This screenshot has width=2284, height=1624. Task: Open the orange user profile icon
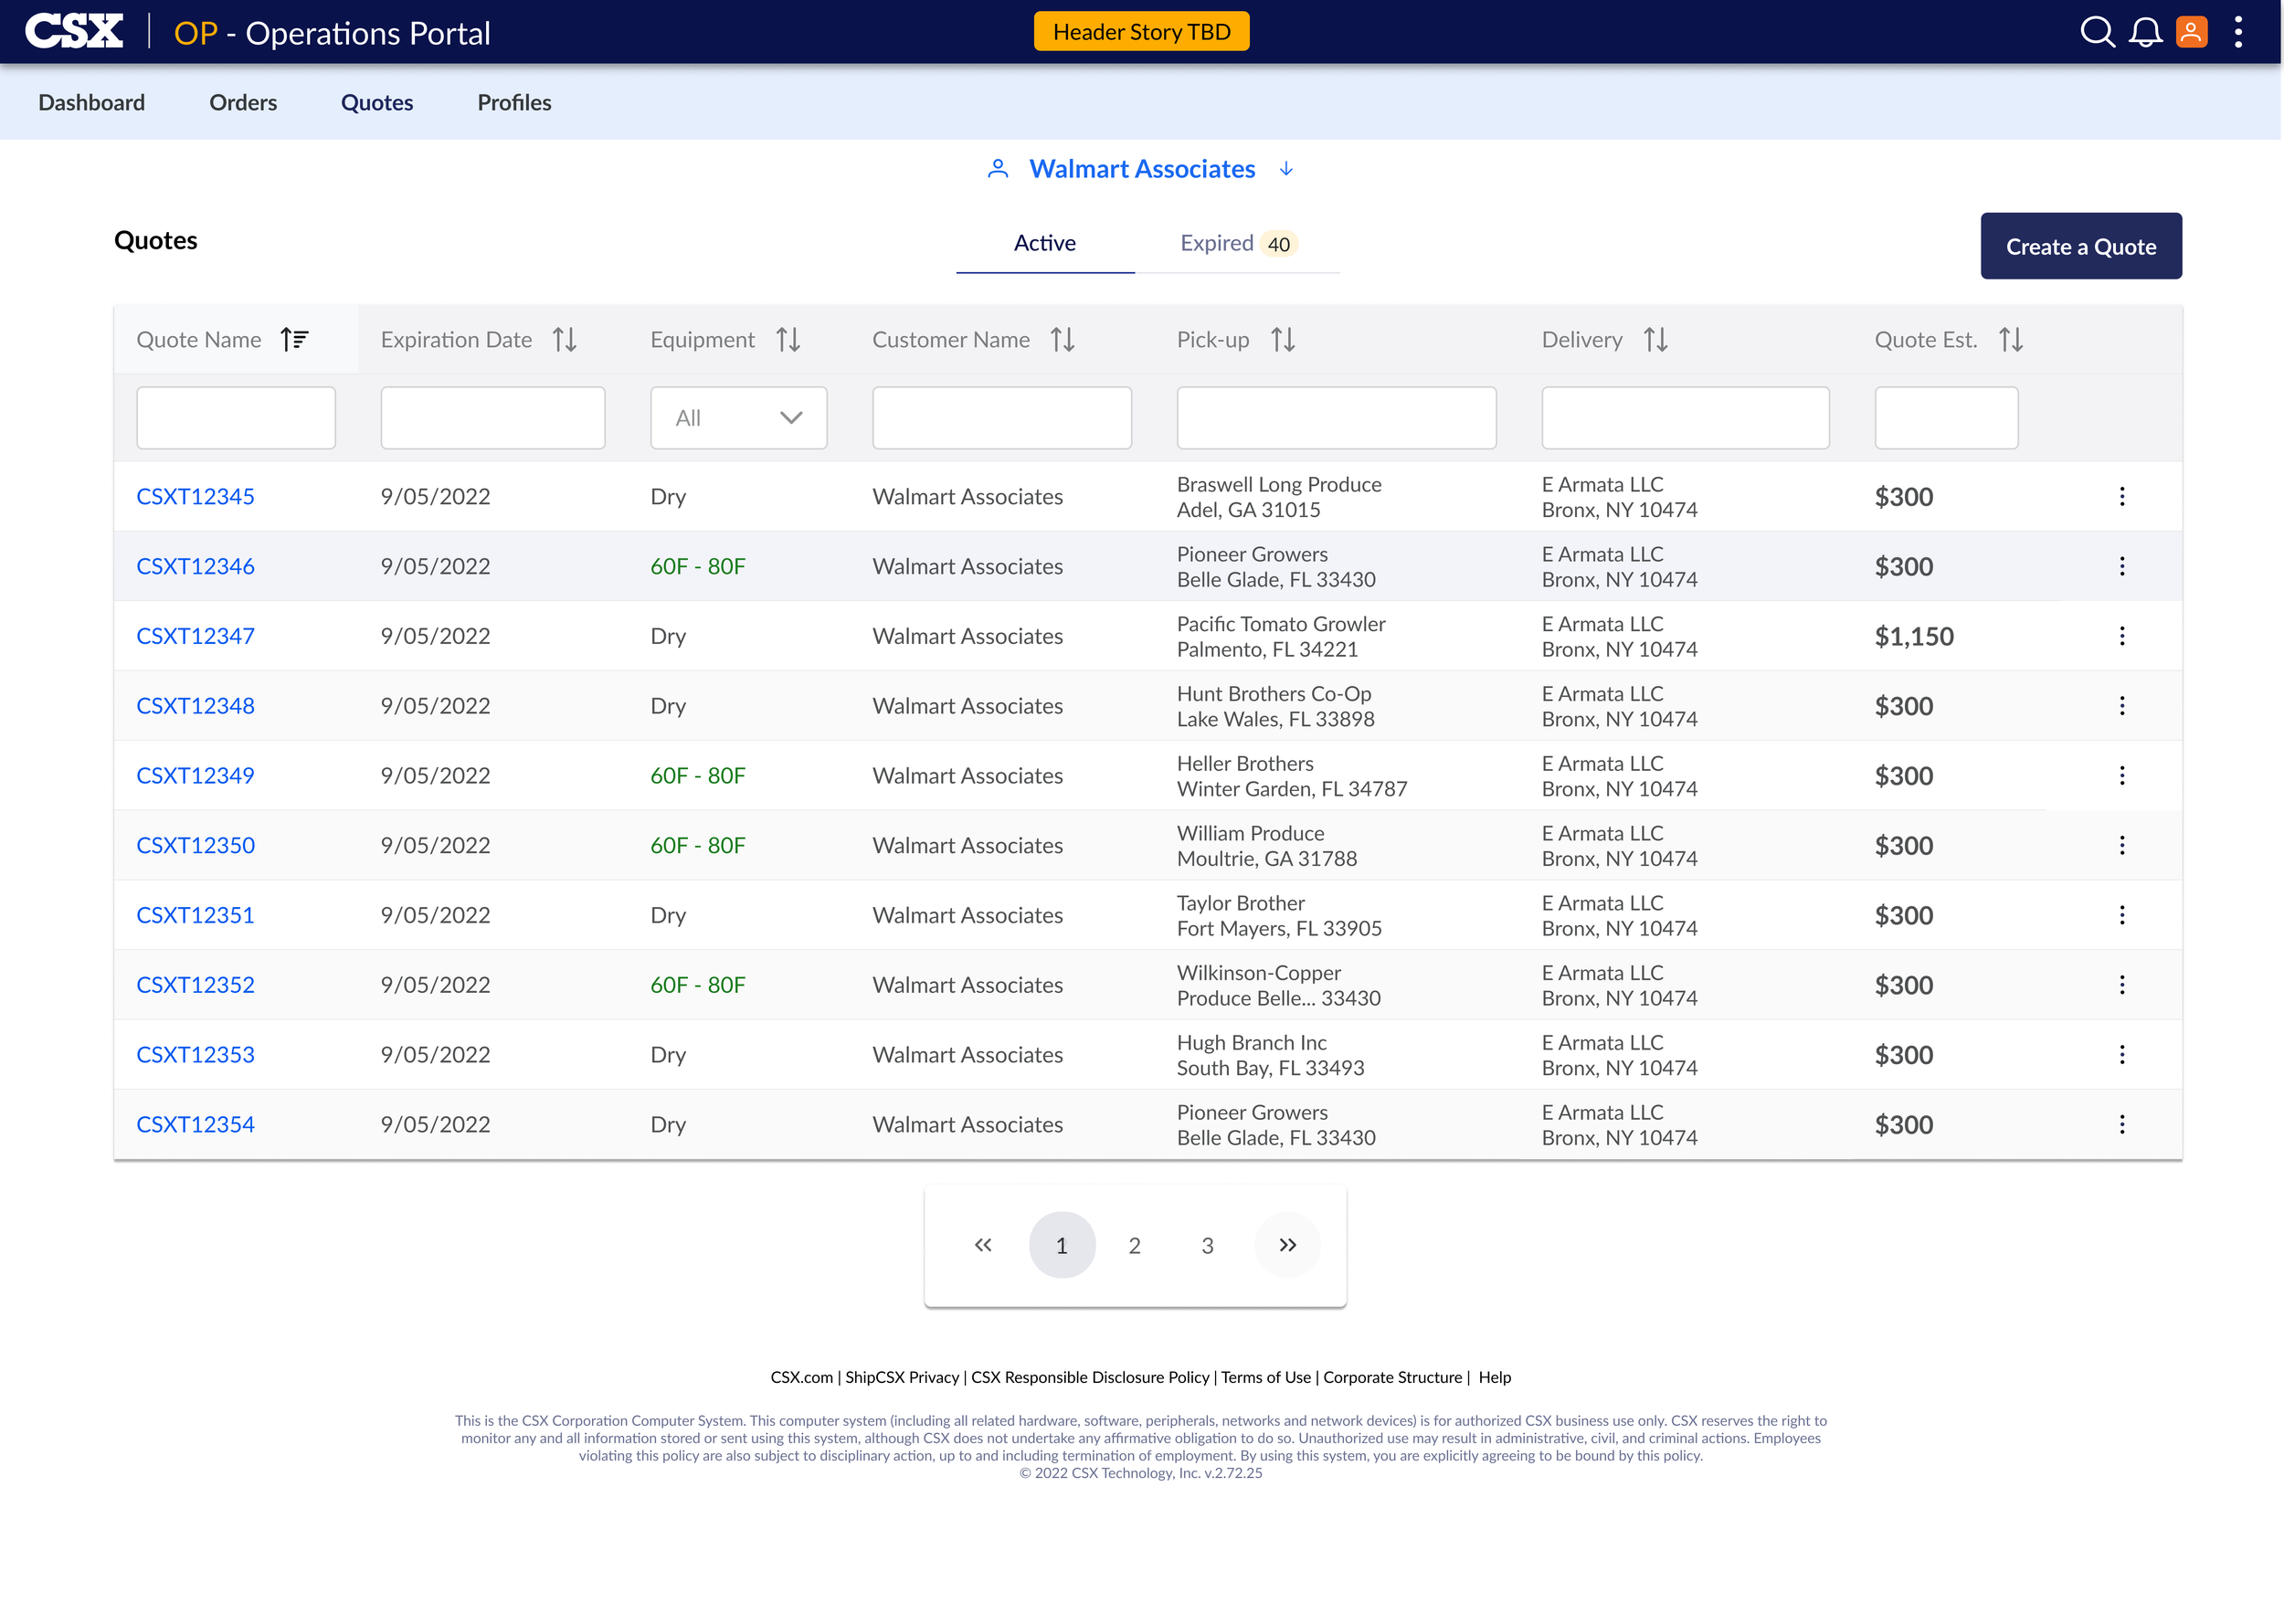point(2190,32)
